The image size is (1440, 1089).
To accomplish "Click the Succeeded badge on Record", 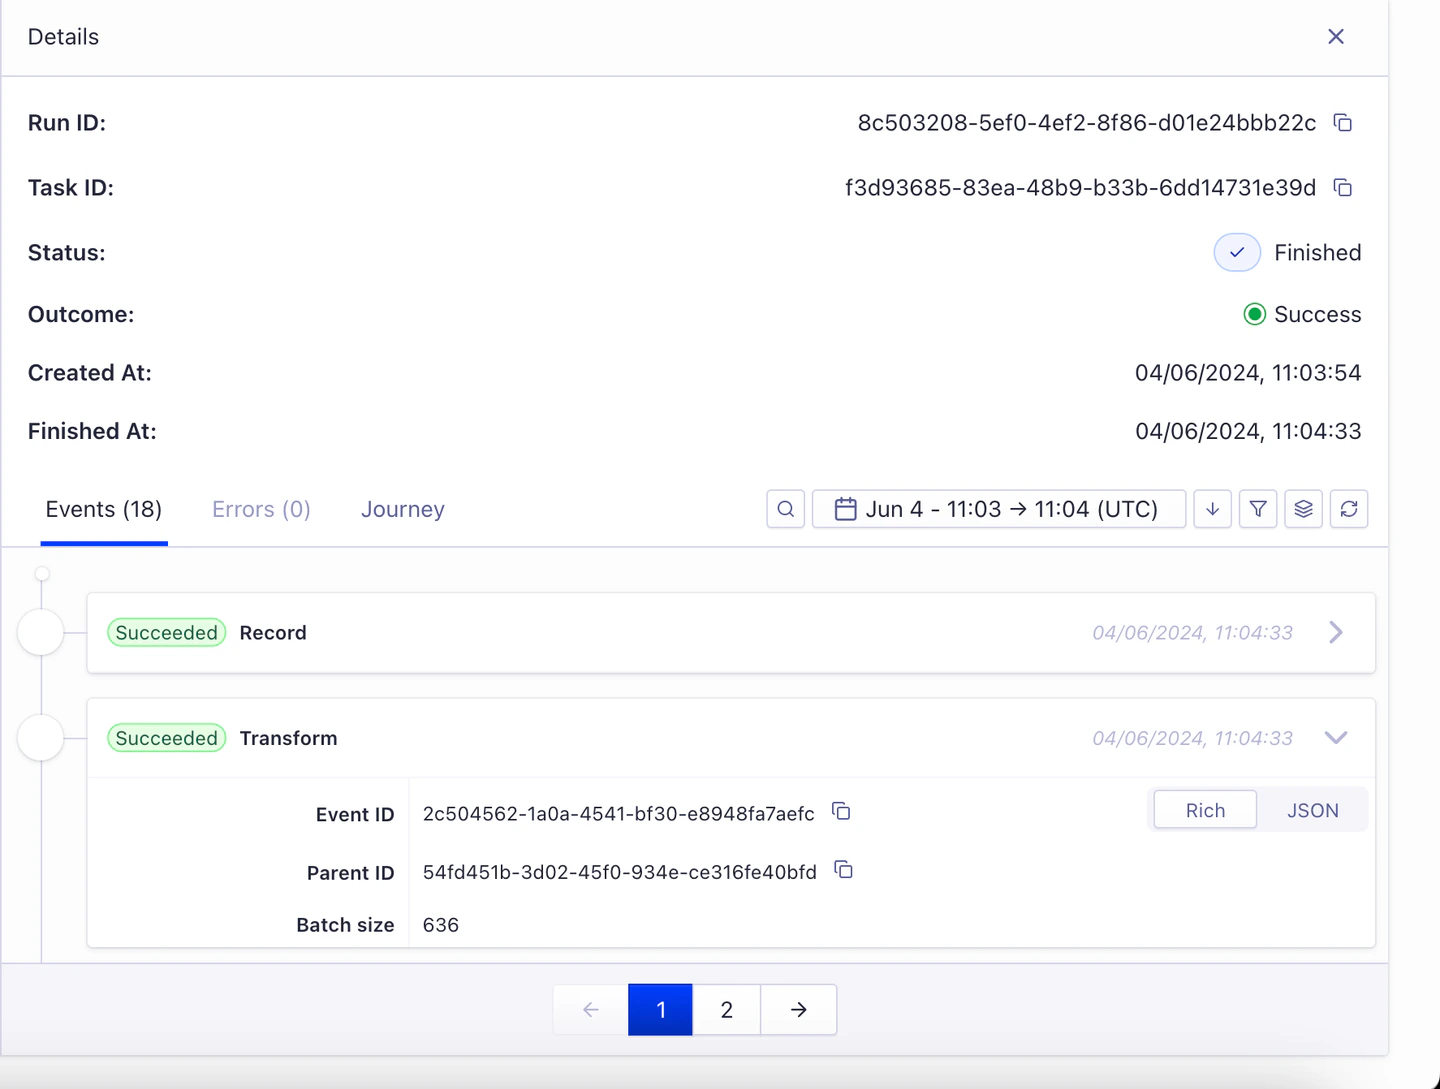I will (x=167, y=633).
